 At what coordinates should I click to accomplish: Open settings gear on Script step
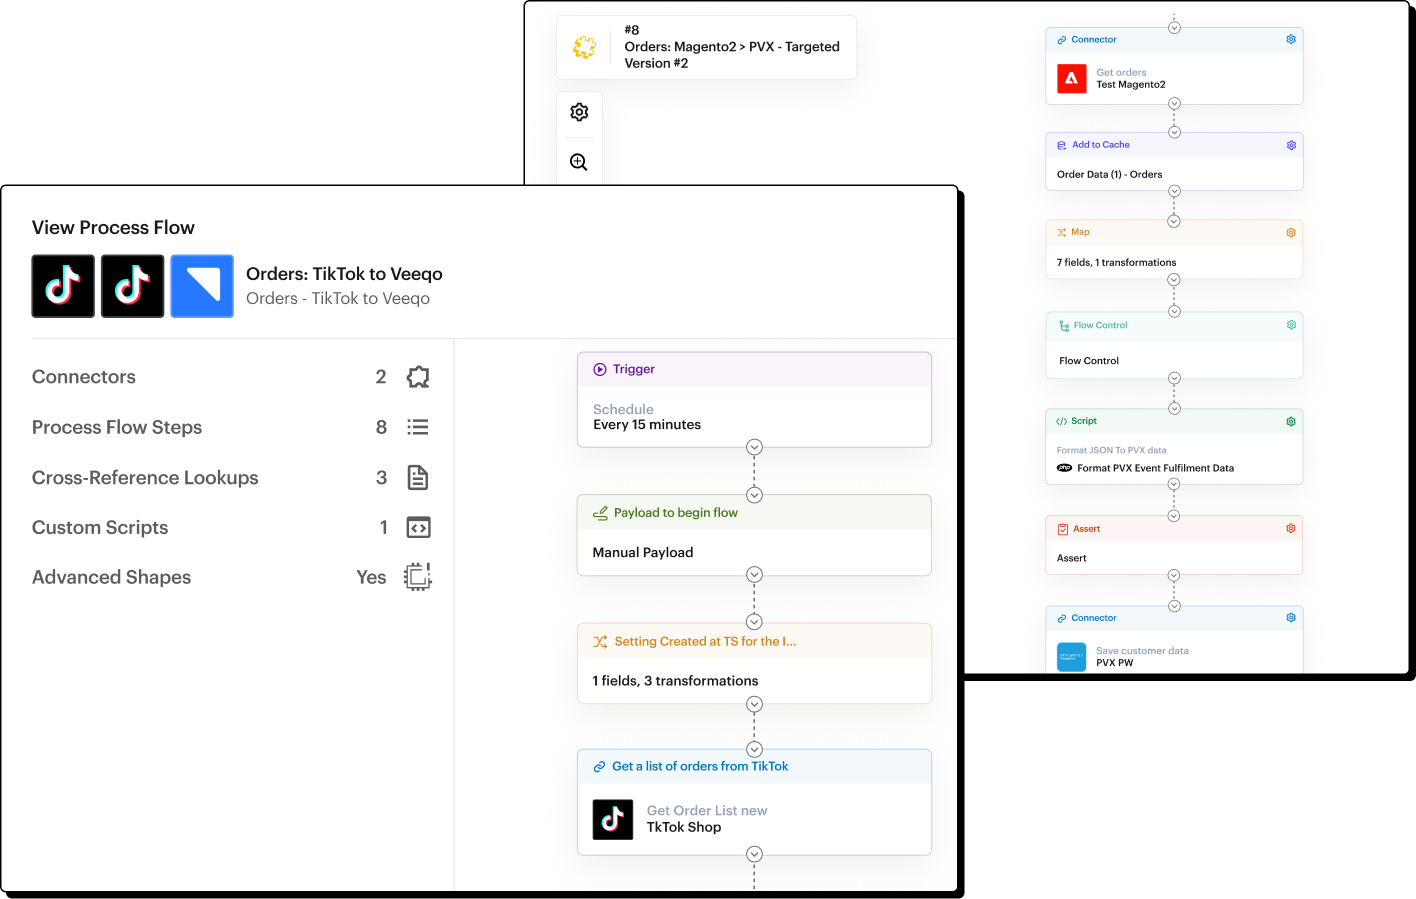pos(1291,422)
